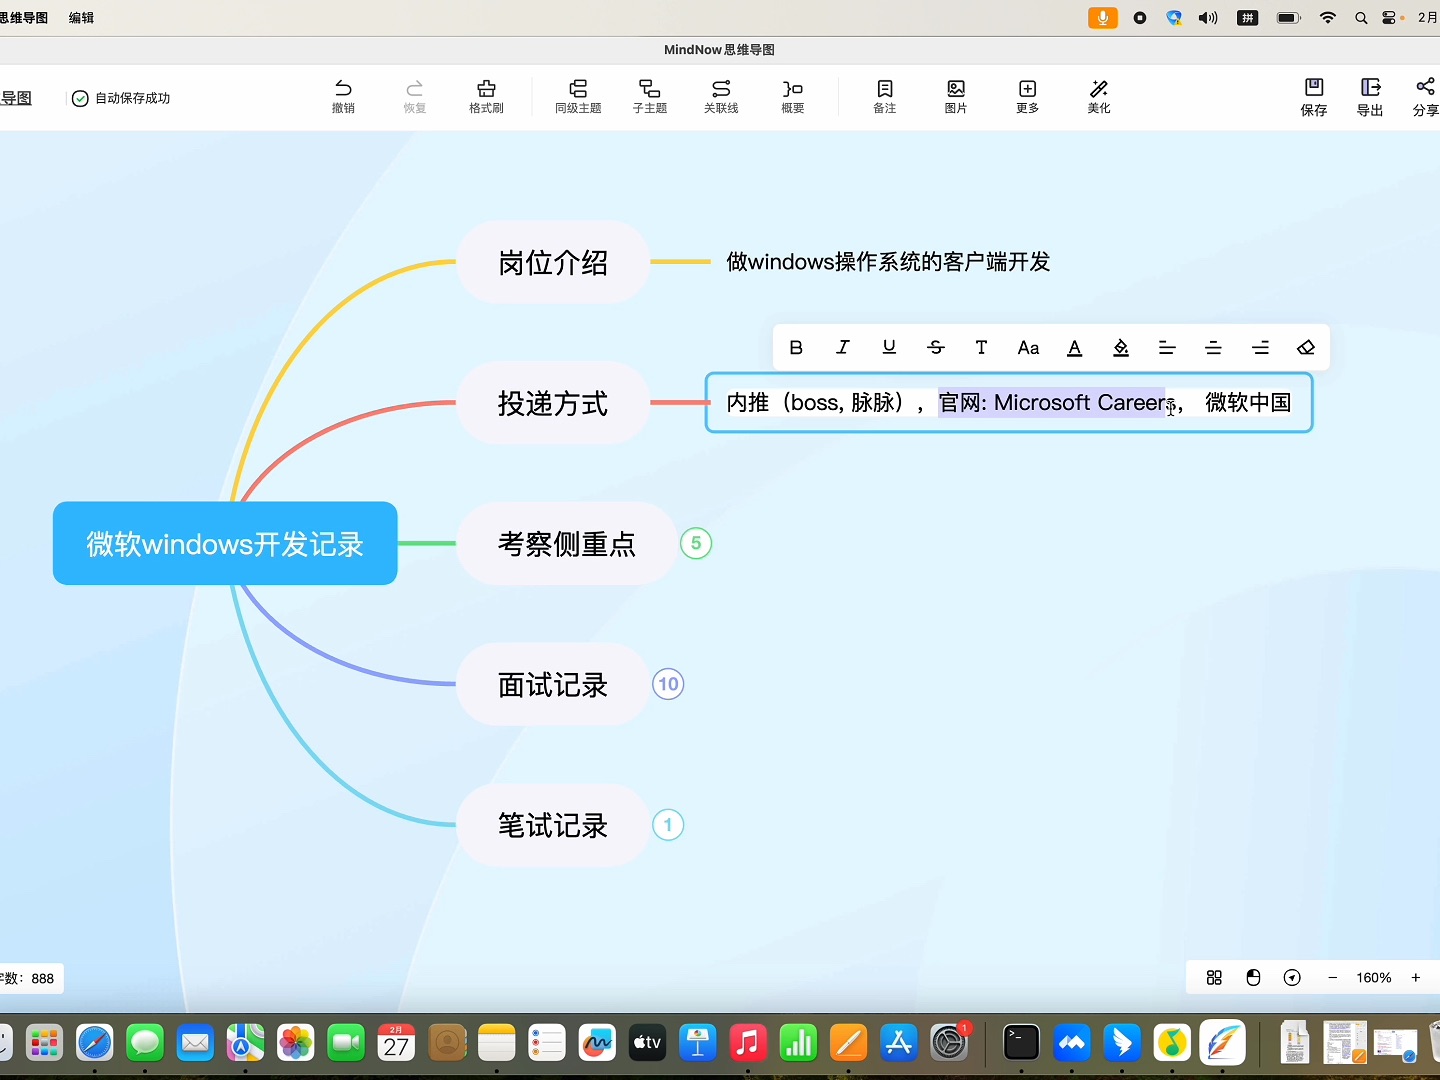
Task: Open the T font family option
Action: (x=981, y=348)
